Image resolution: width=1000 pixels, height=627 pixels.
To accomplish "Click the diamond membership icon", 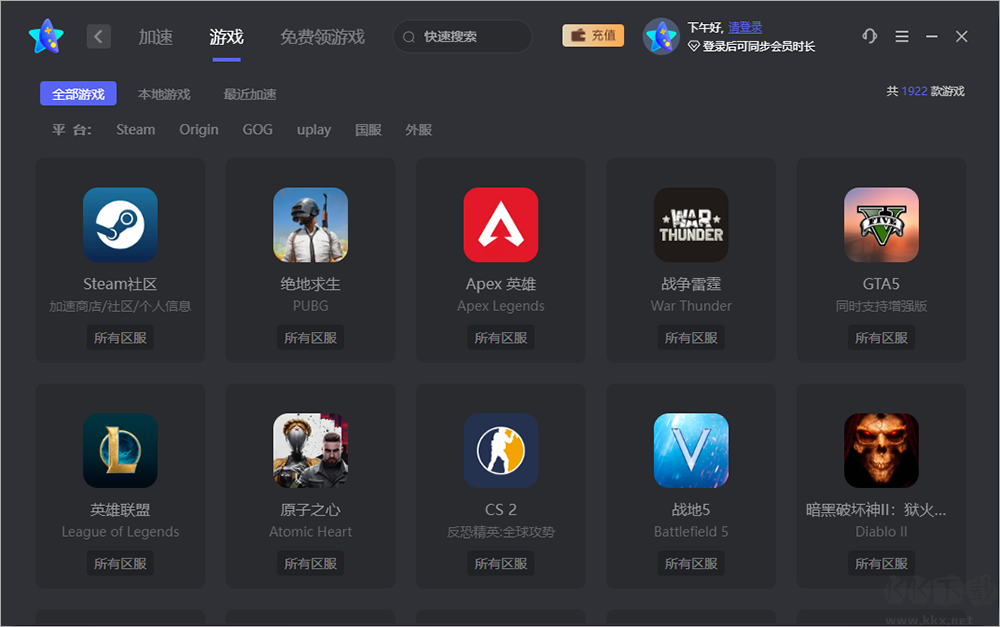I will pyautogui.click(x=694, y=47).
